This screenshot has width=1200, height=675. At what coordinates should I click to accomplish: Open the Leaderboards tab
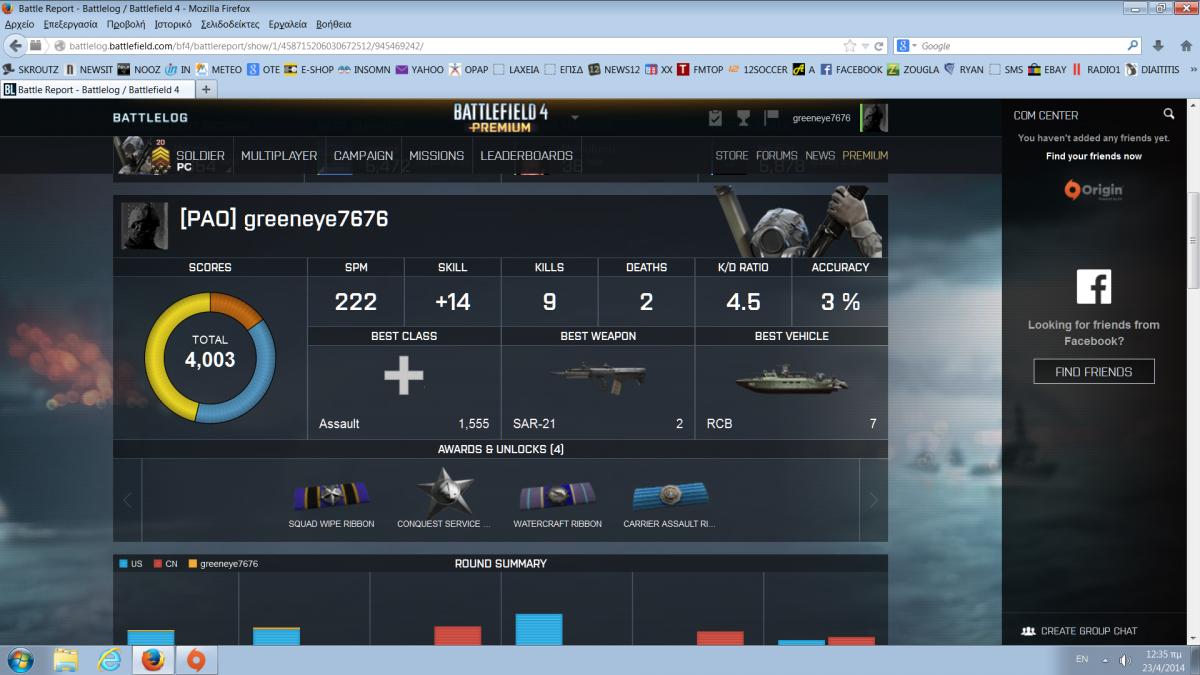526,156
